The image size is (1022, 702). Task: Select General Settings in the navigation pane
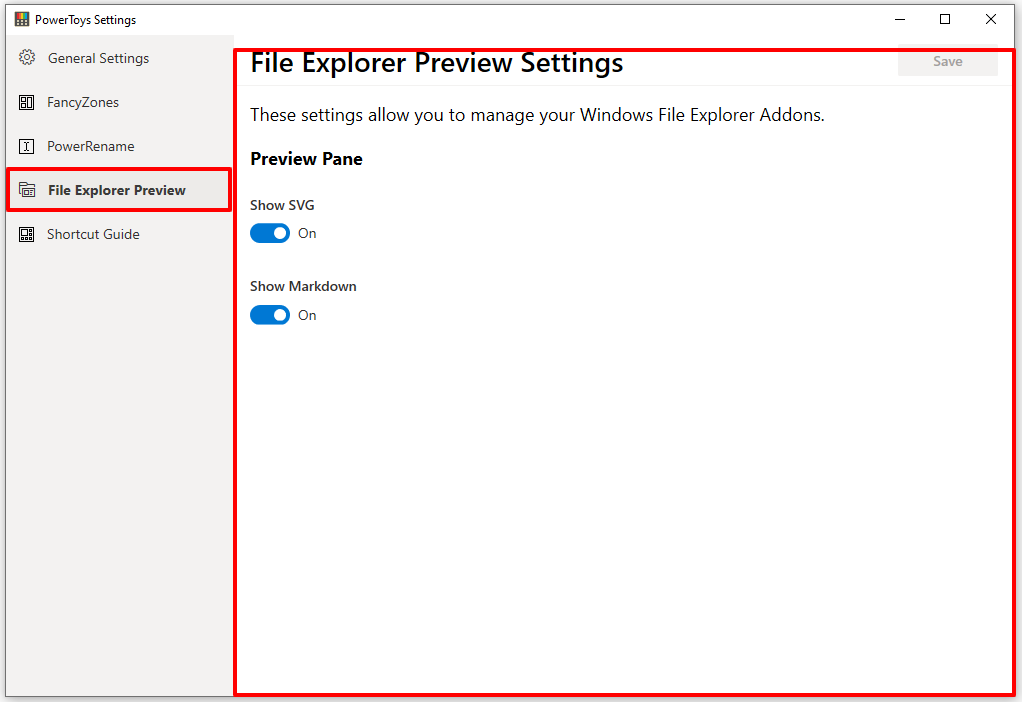click(x=97, y=58)
